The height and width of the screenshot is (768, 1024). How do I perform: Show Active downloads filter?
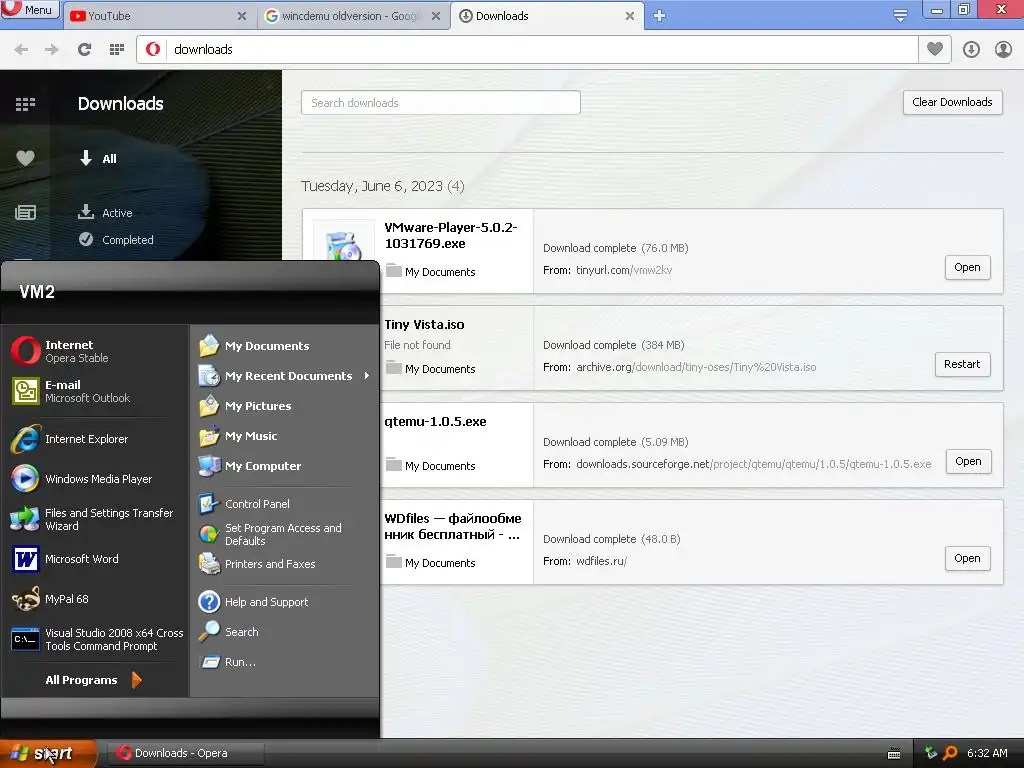105,212
